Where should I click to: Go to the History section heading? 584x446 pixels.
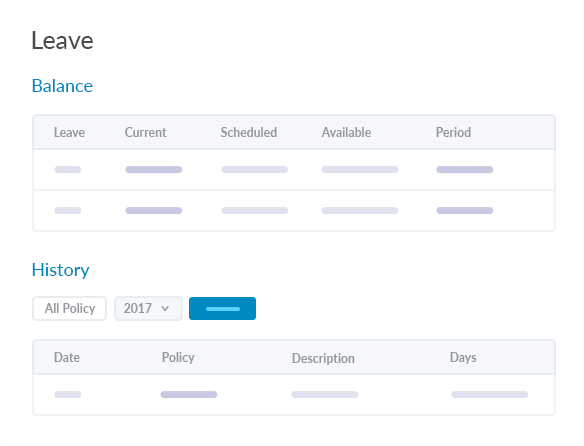61,270
